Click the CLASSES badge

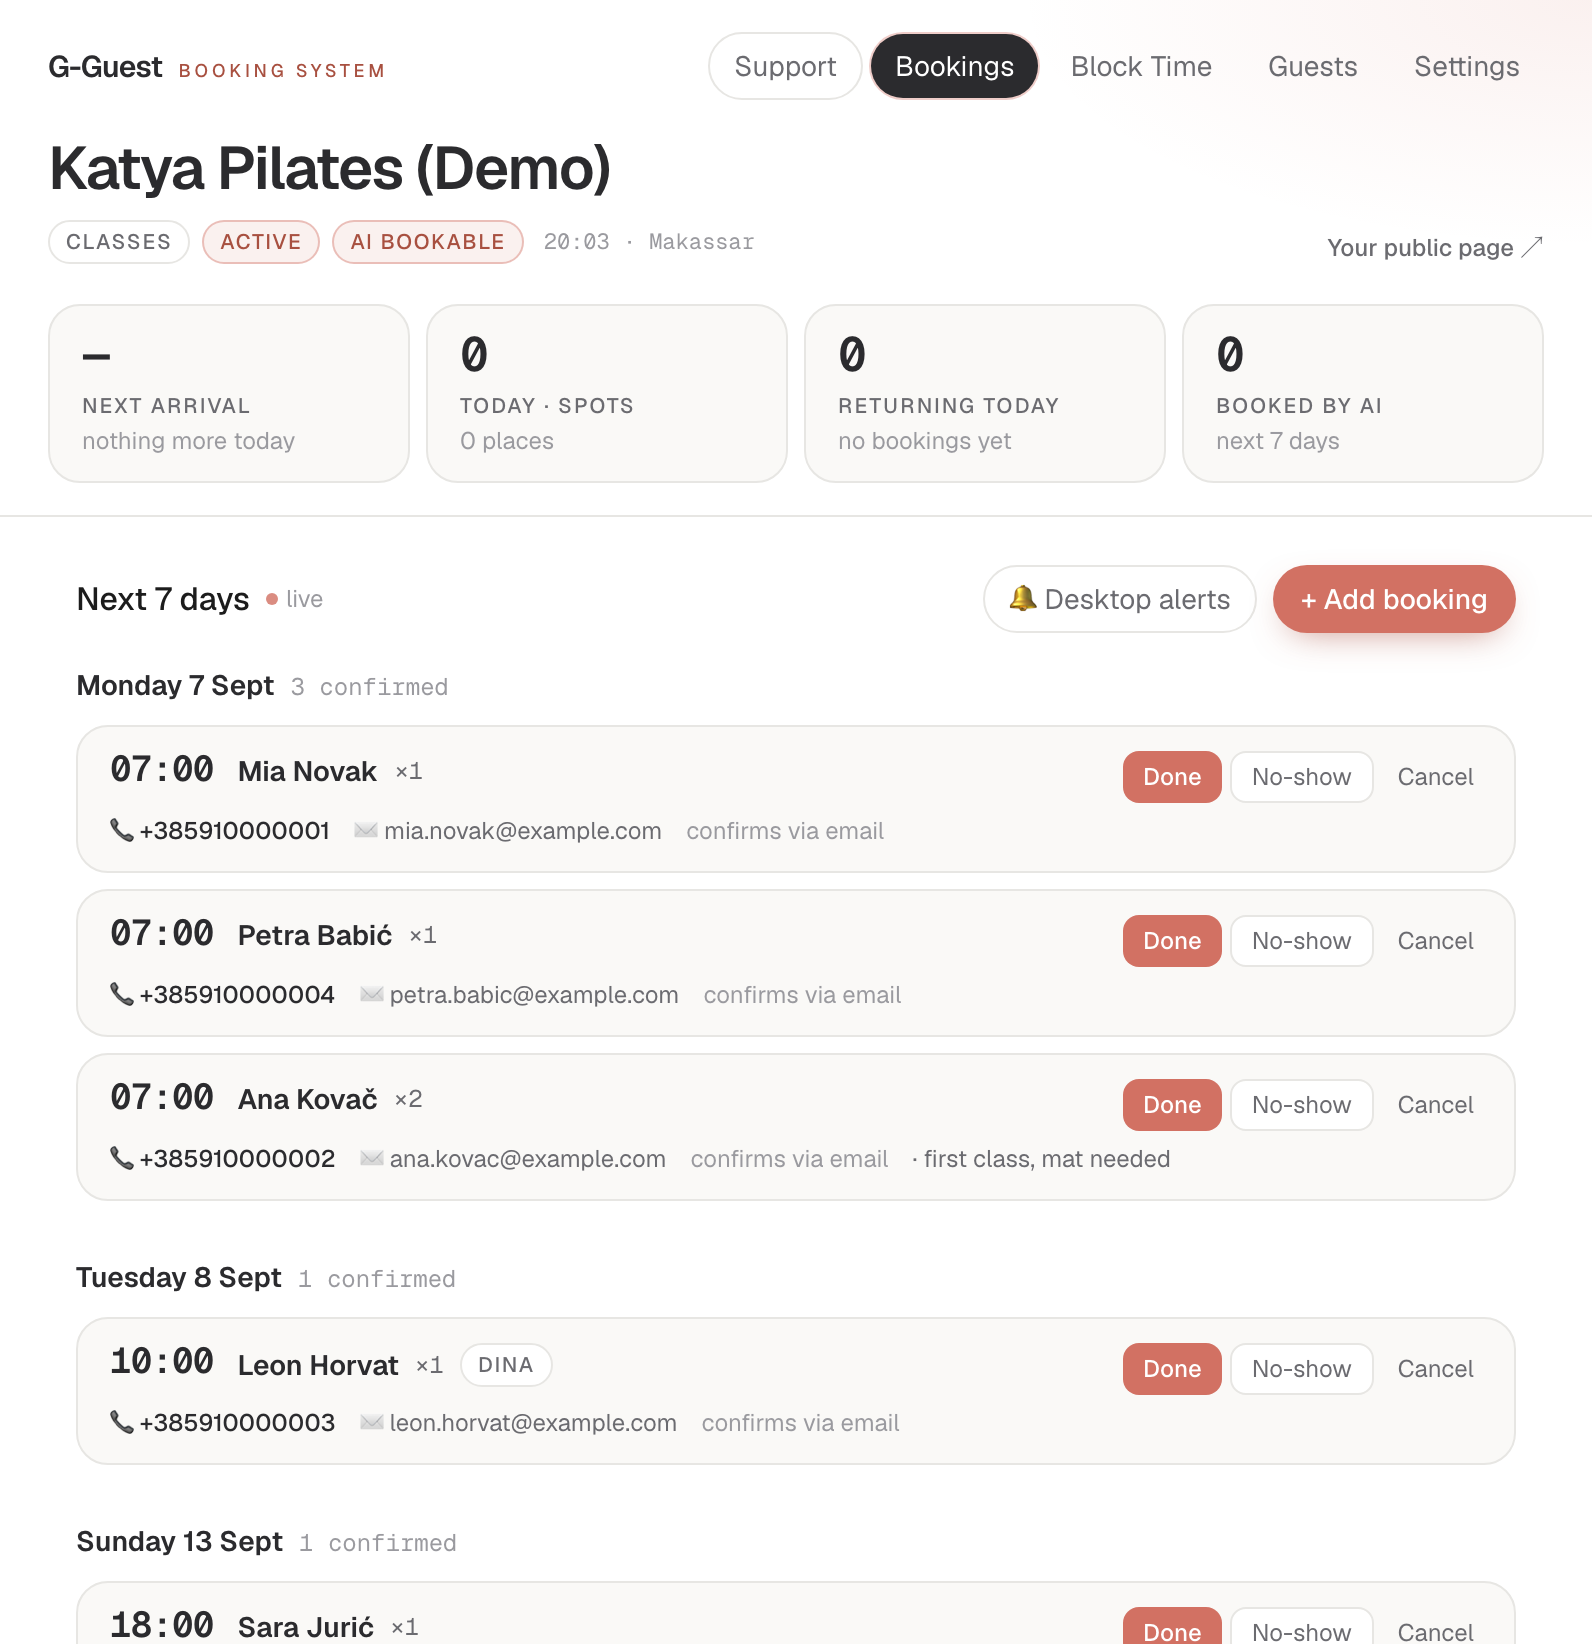click(119, 242)
